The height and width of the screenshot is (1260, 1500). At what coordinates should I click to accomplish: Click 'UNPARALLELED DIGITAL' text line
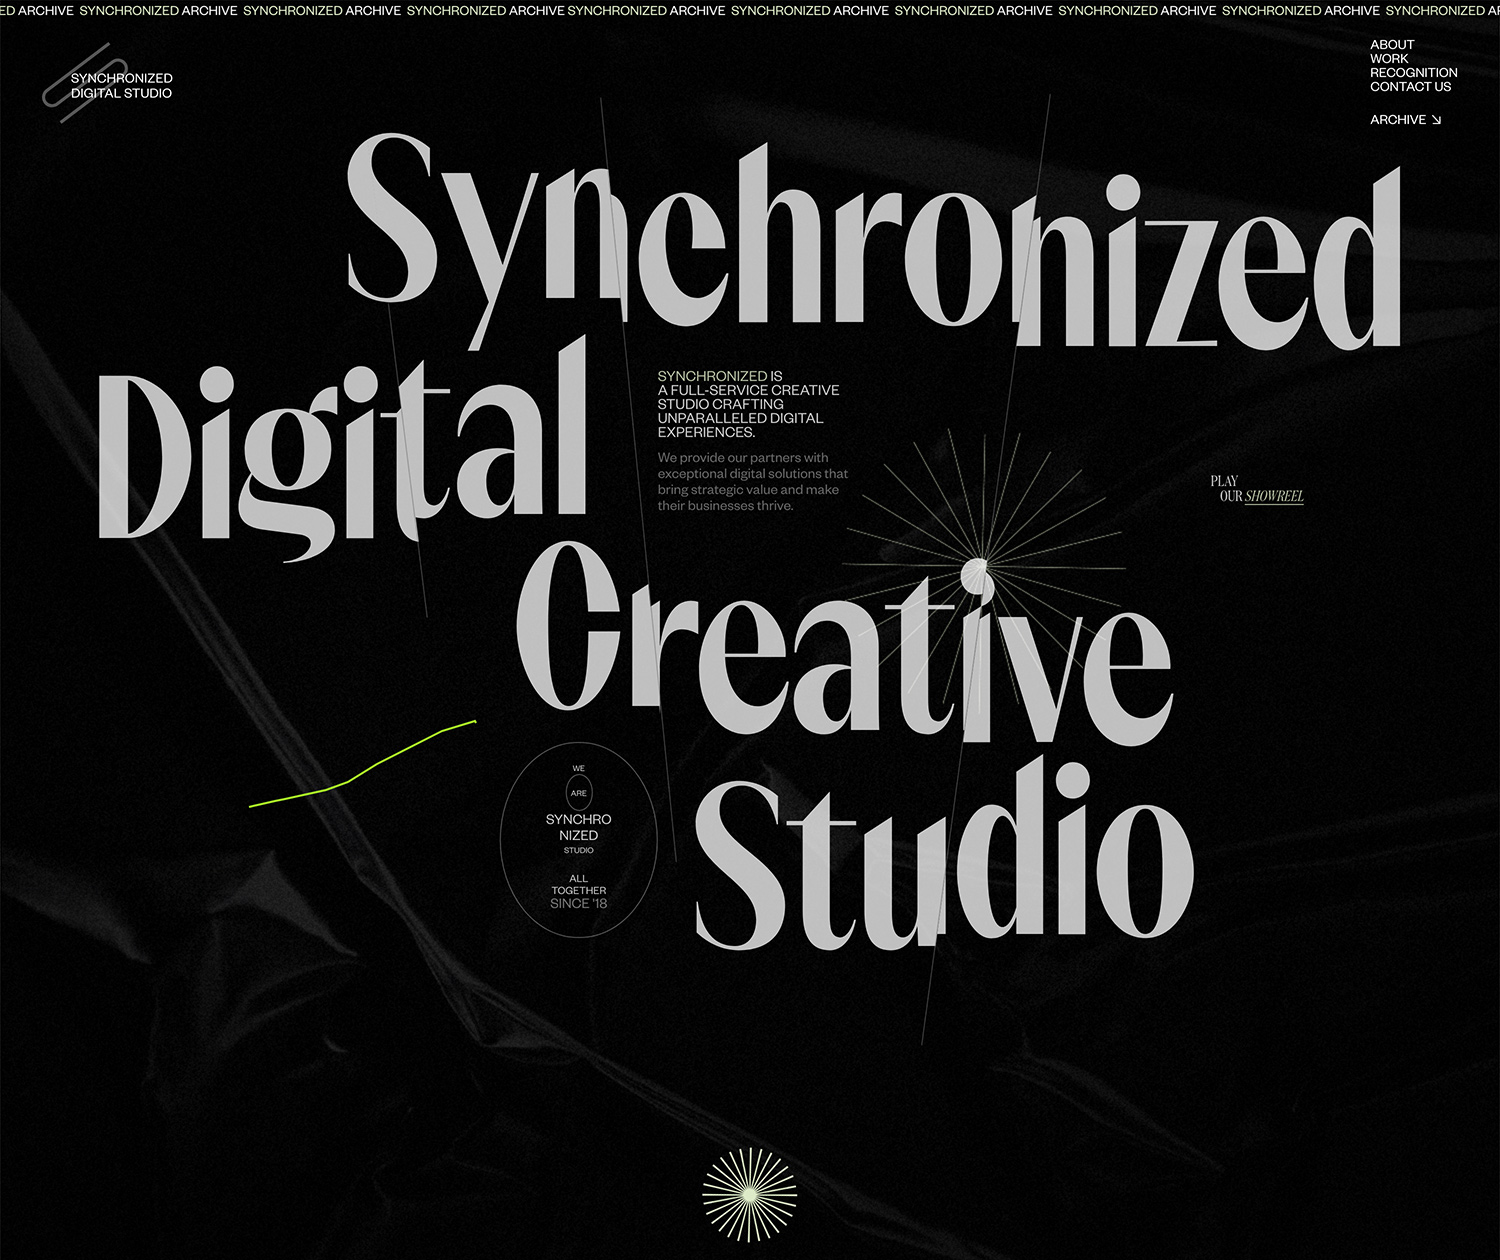click(x=740, y=418)
